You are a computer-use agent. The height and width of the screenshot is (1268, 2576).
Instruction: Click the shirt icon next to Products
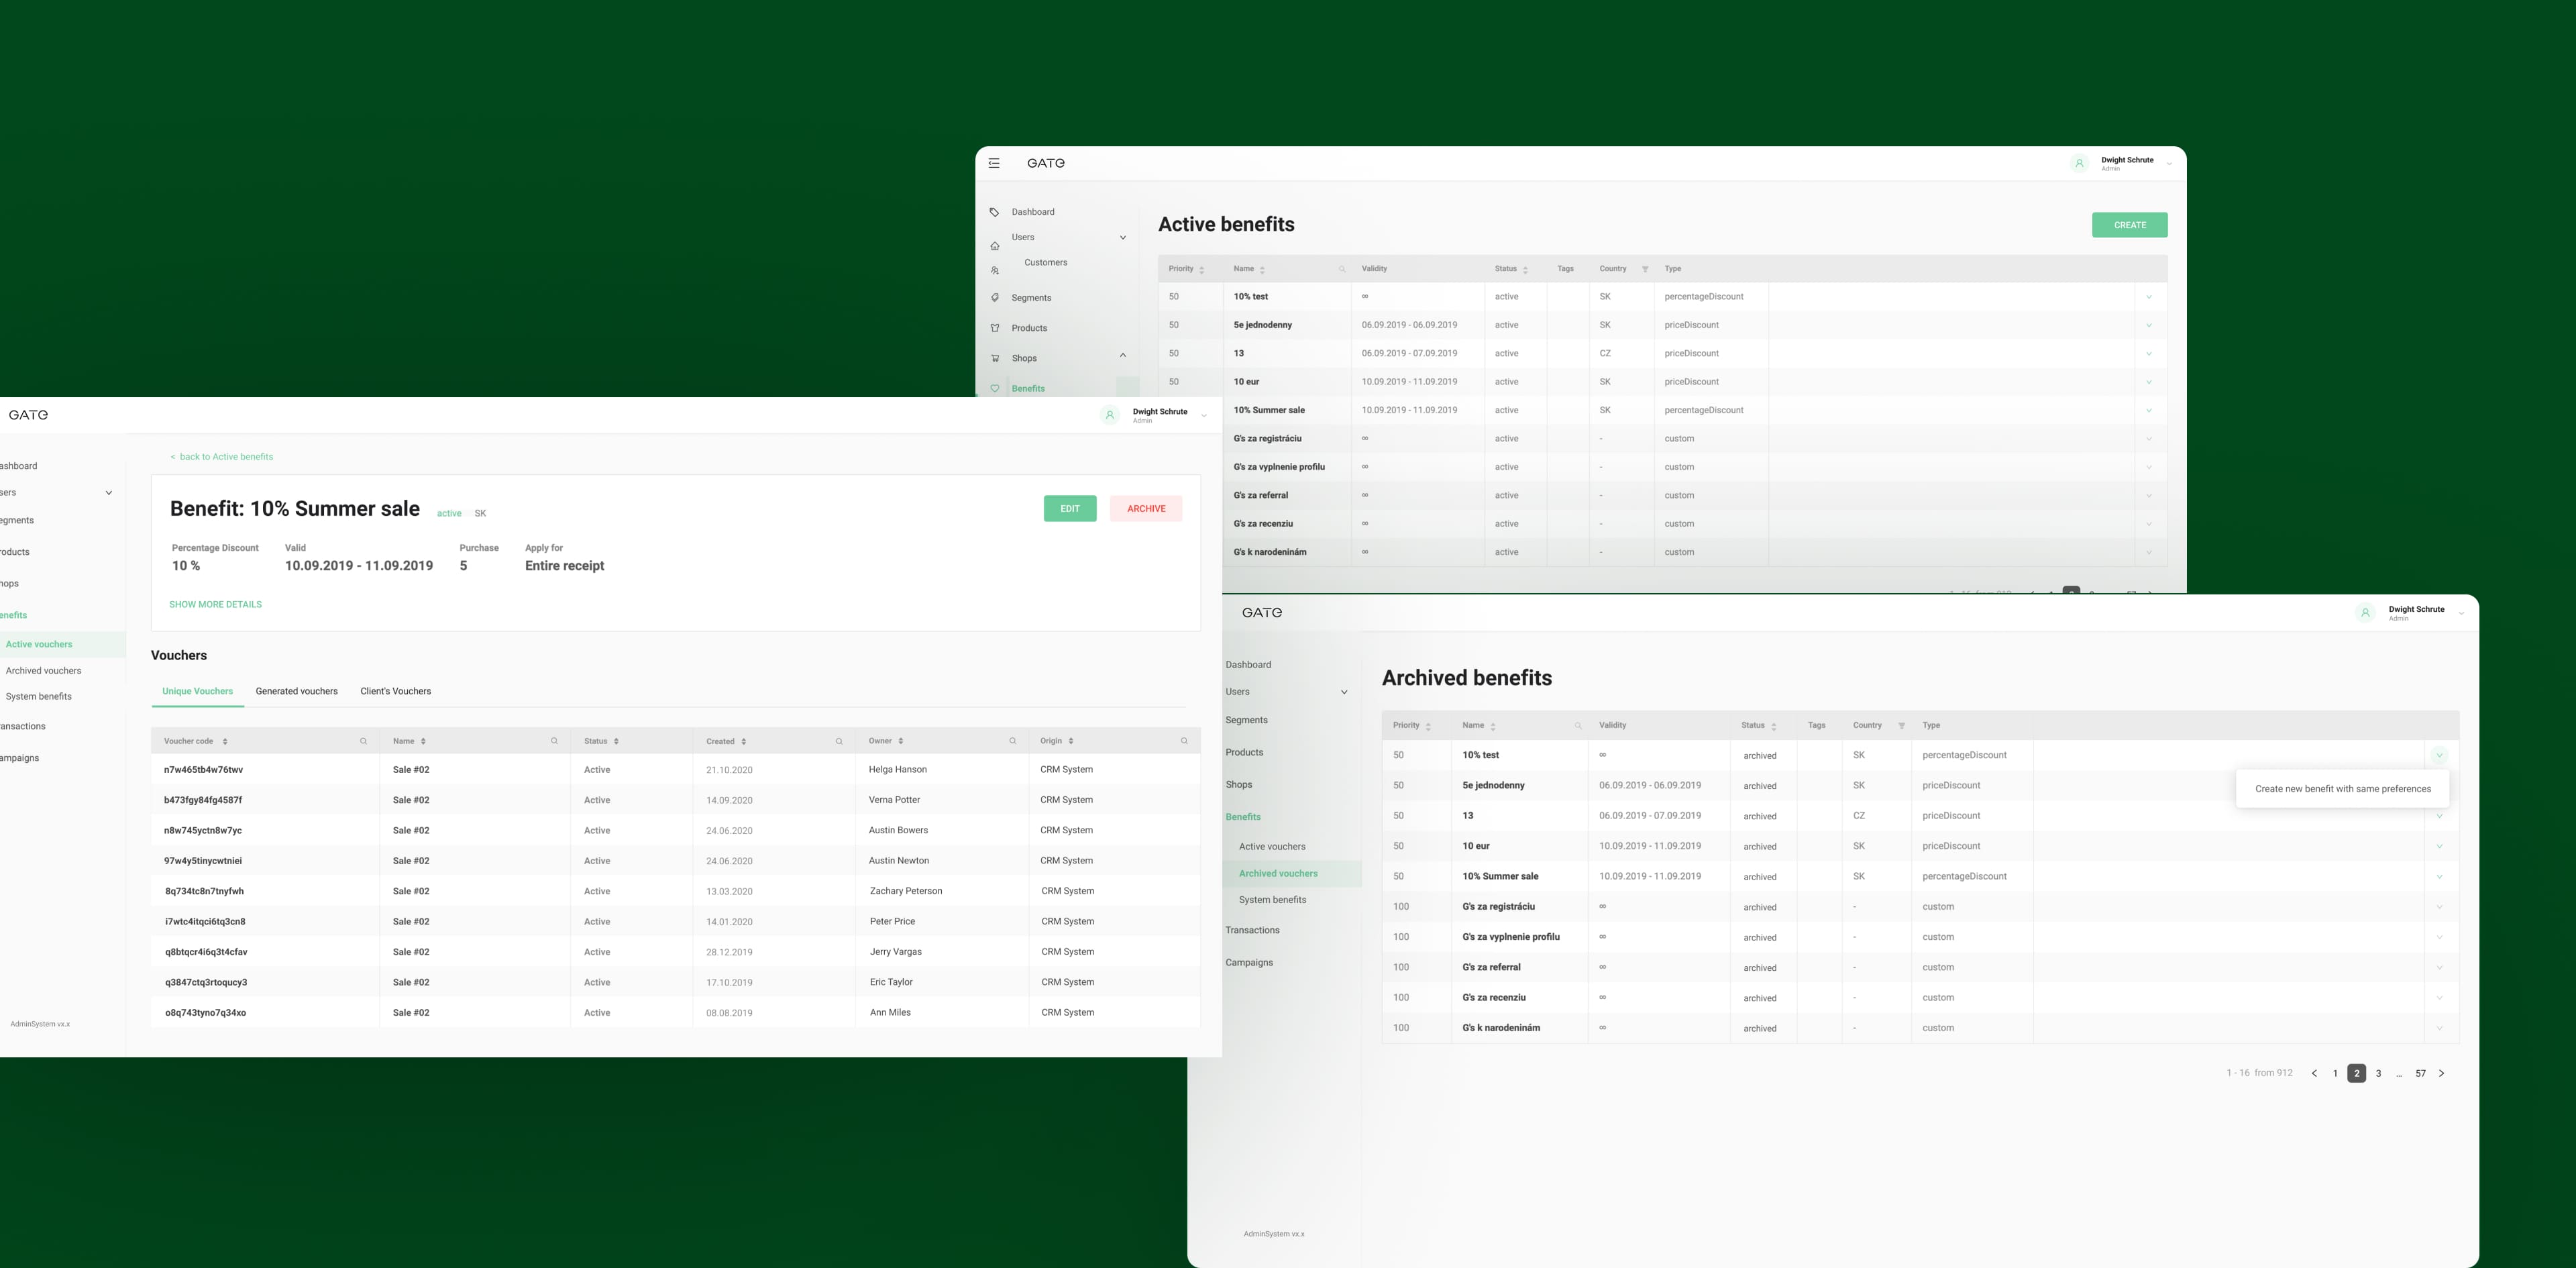(x=994, y=328)
